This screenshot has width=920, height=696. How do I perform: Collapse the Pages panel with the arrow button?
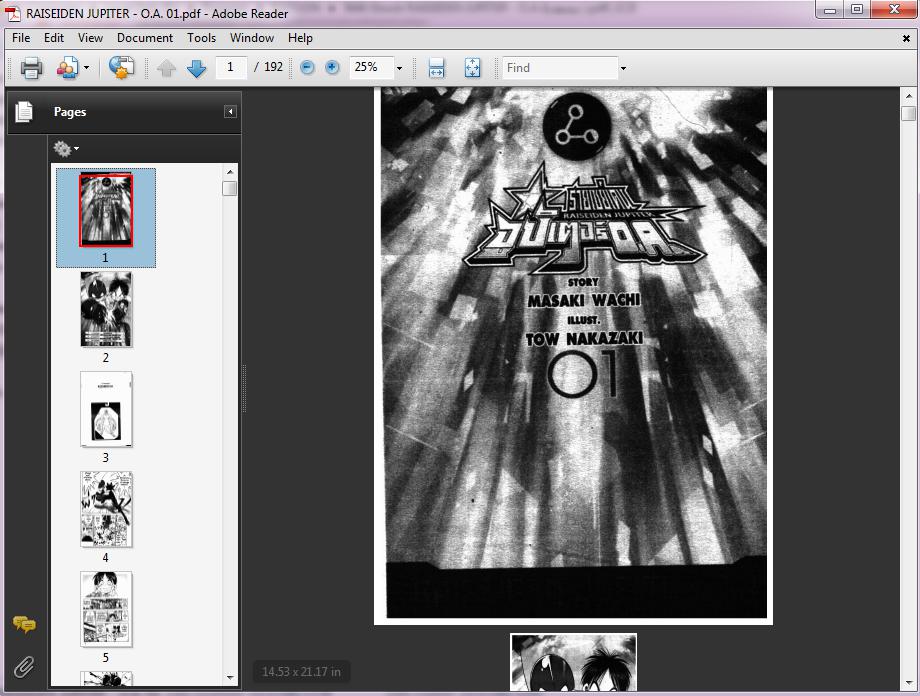231,112
